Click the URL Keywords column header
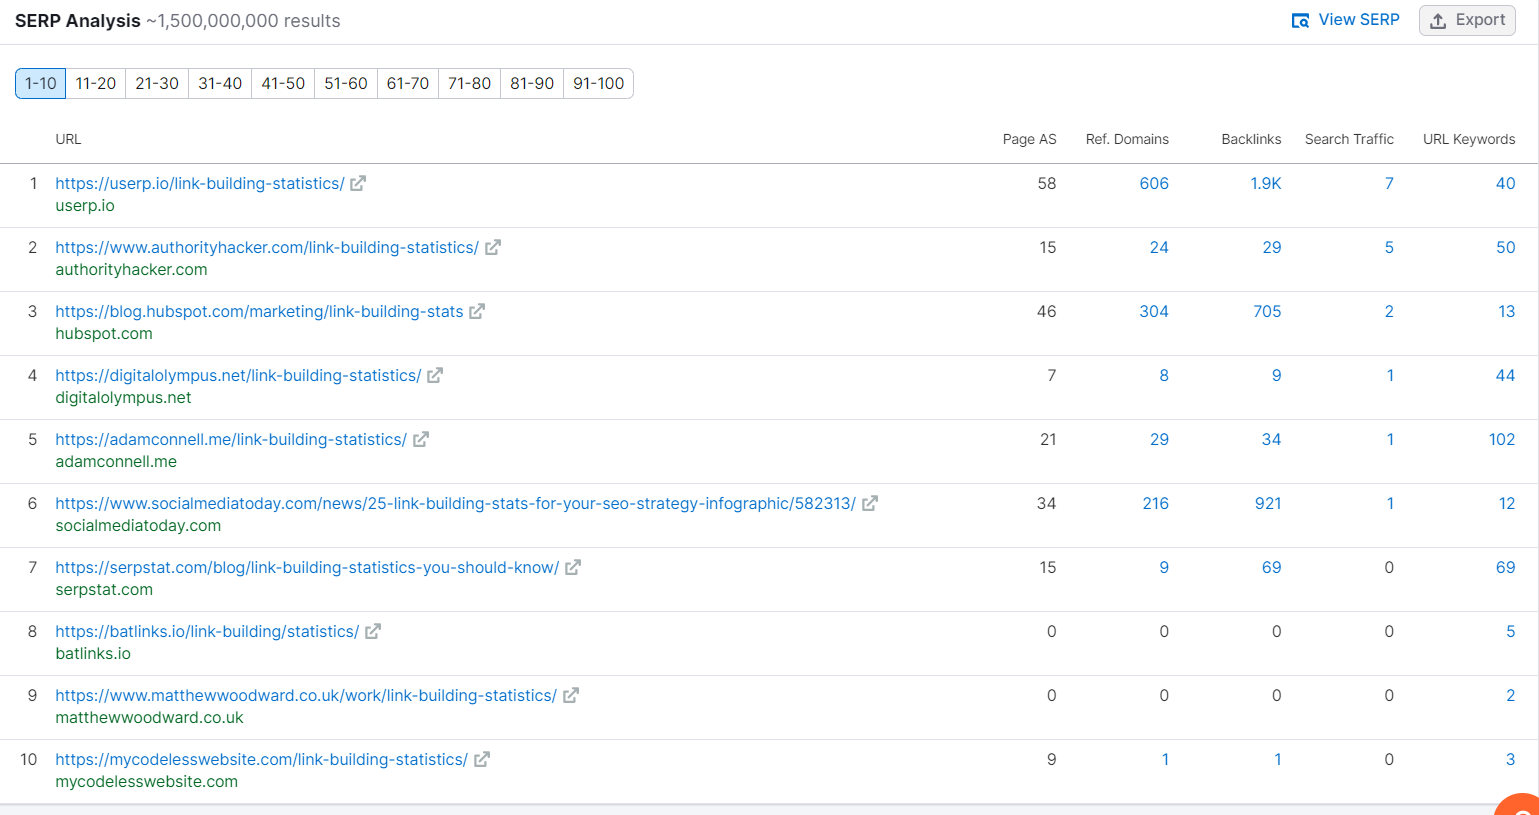 point(1469,139)
